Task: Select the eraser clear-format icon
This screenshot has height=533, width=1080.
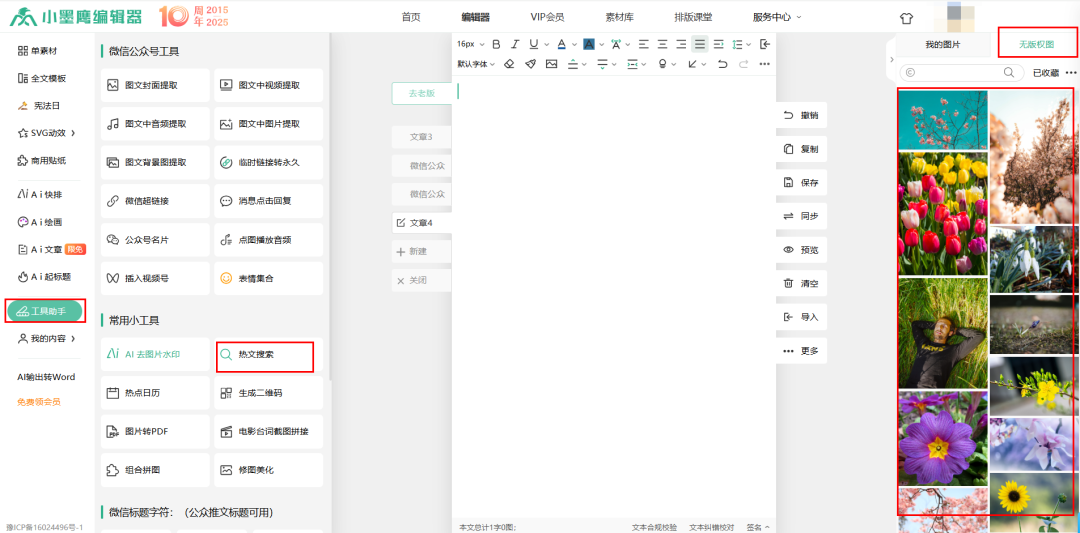Action: (509, 64)
